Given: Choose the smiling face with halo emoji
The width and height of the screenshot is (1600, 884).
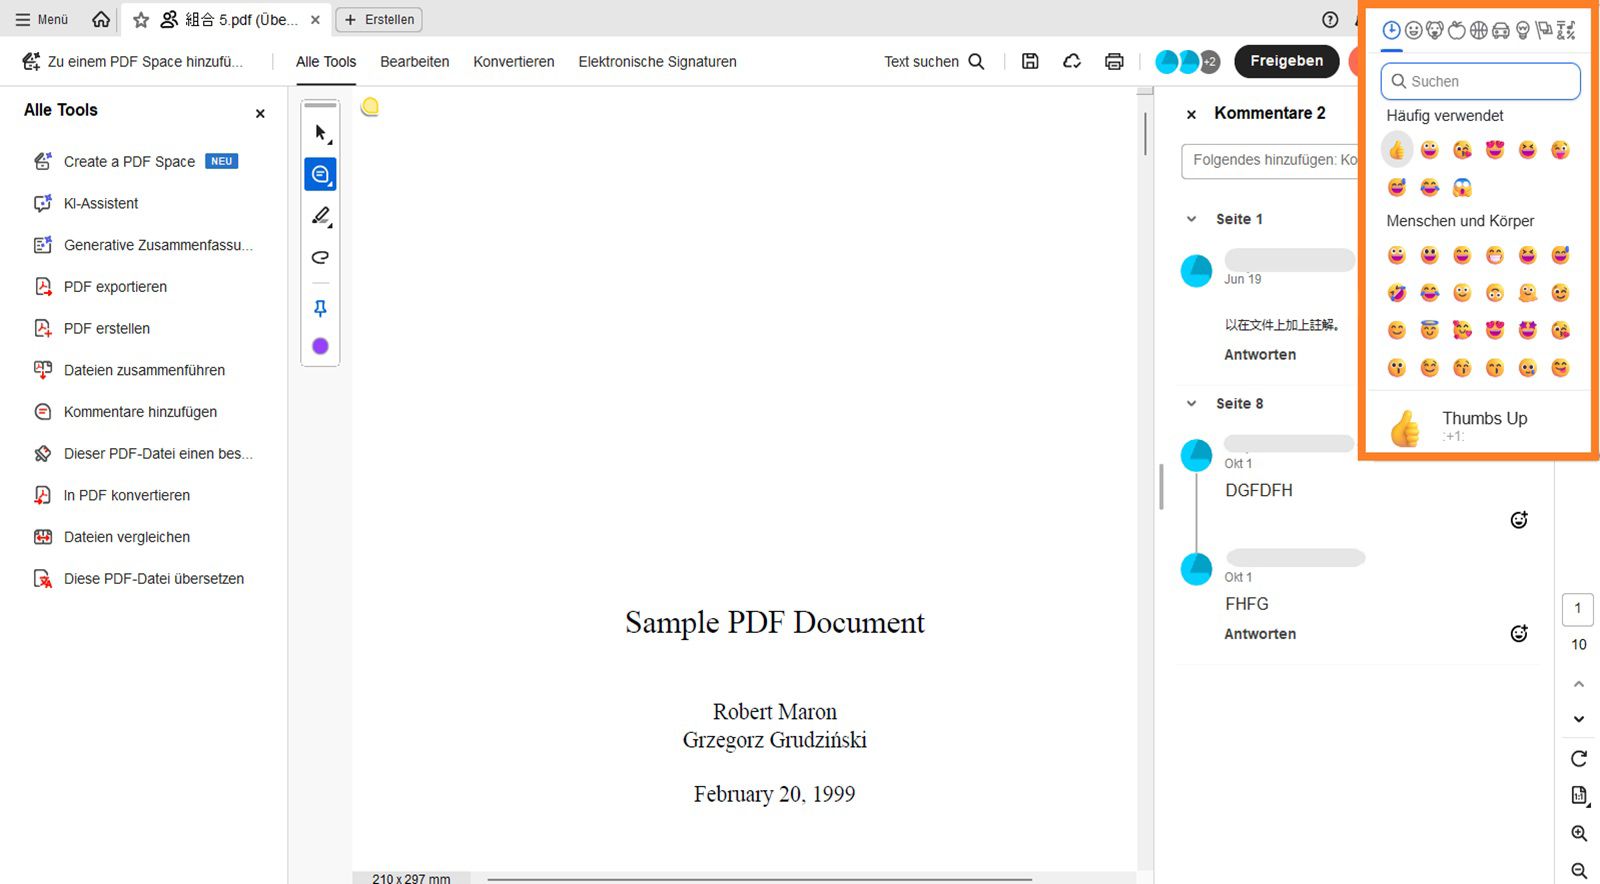Looking at the screenshot, I should tap(1430, 330).
